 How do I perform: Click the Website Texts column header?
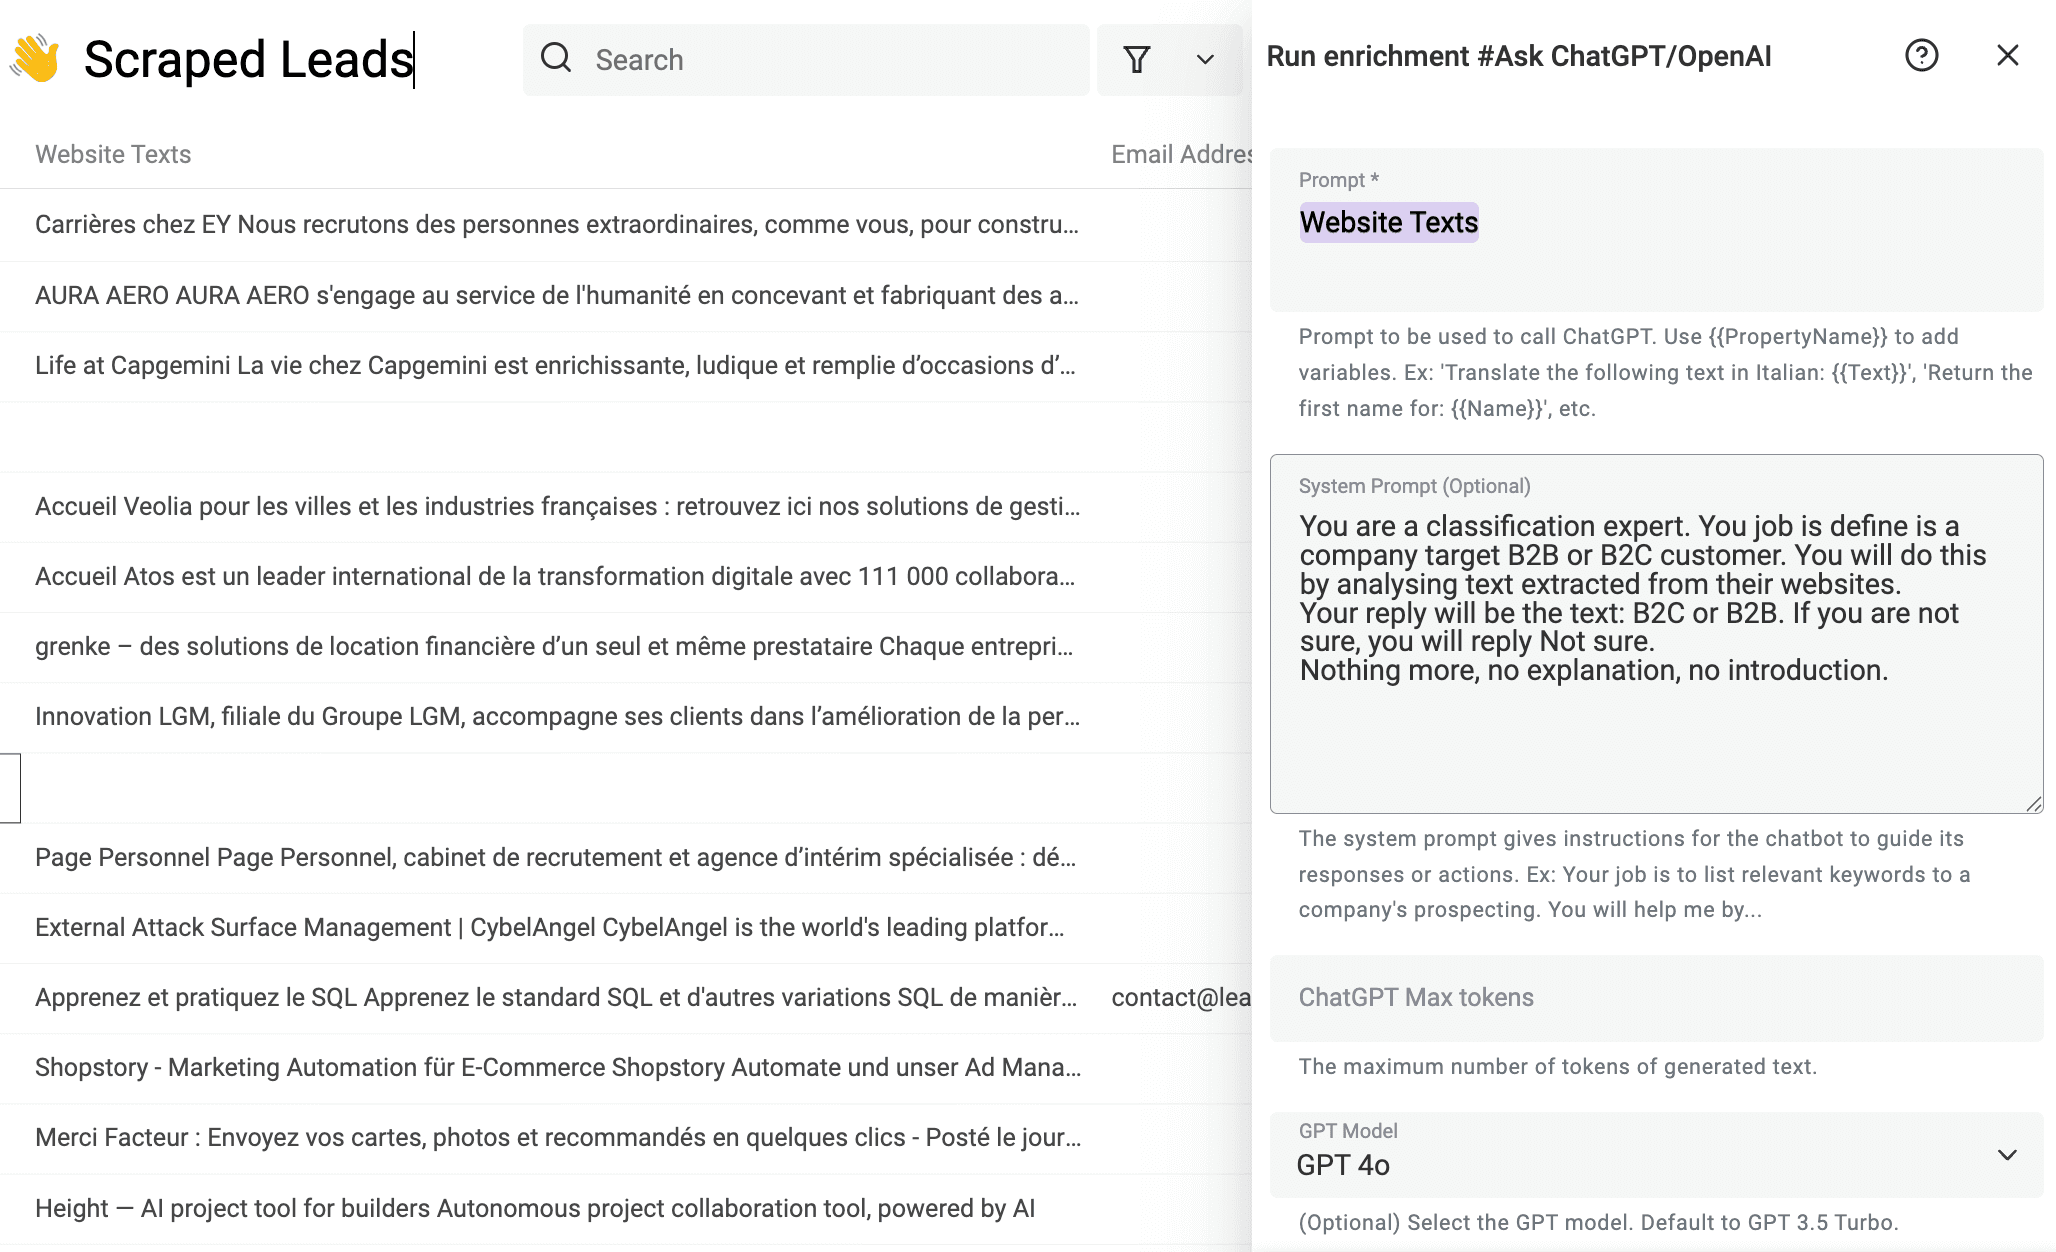[x=113, y=154]
